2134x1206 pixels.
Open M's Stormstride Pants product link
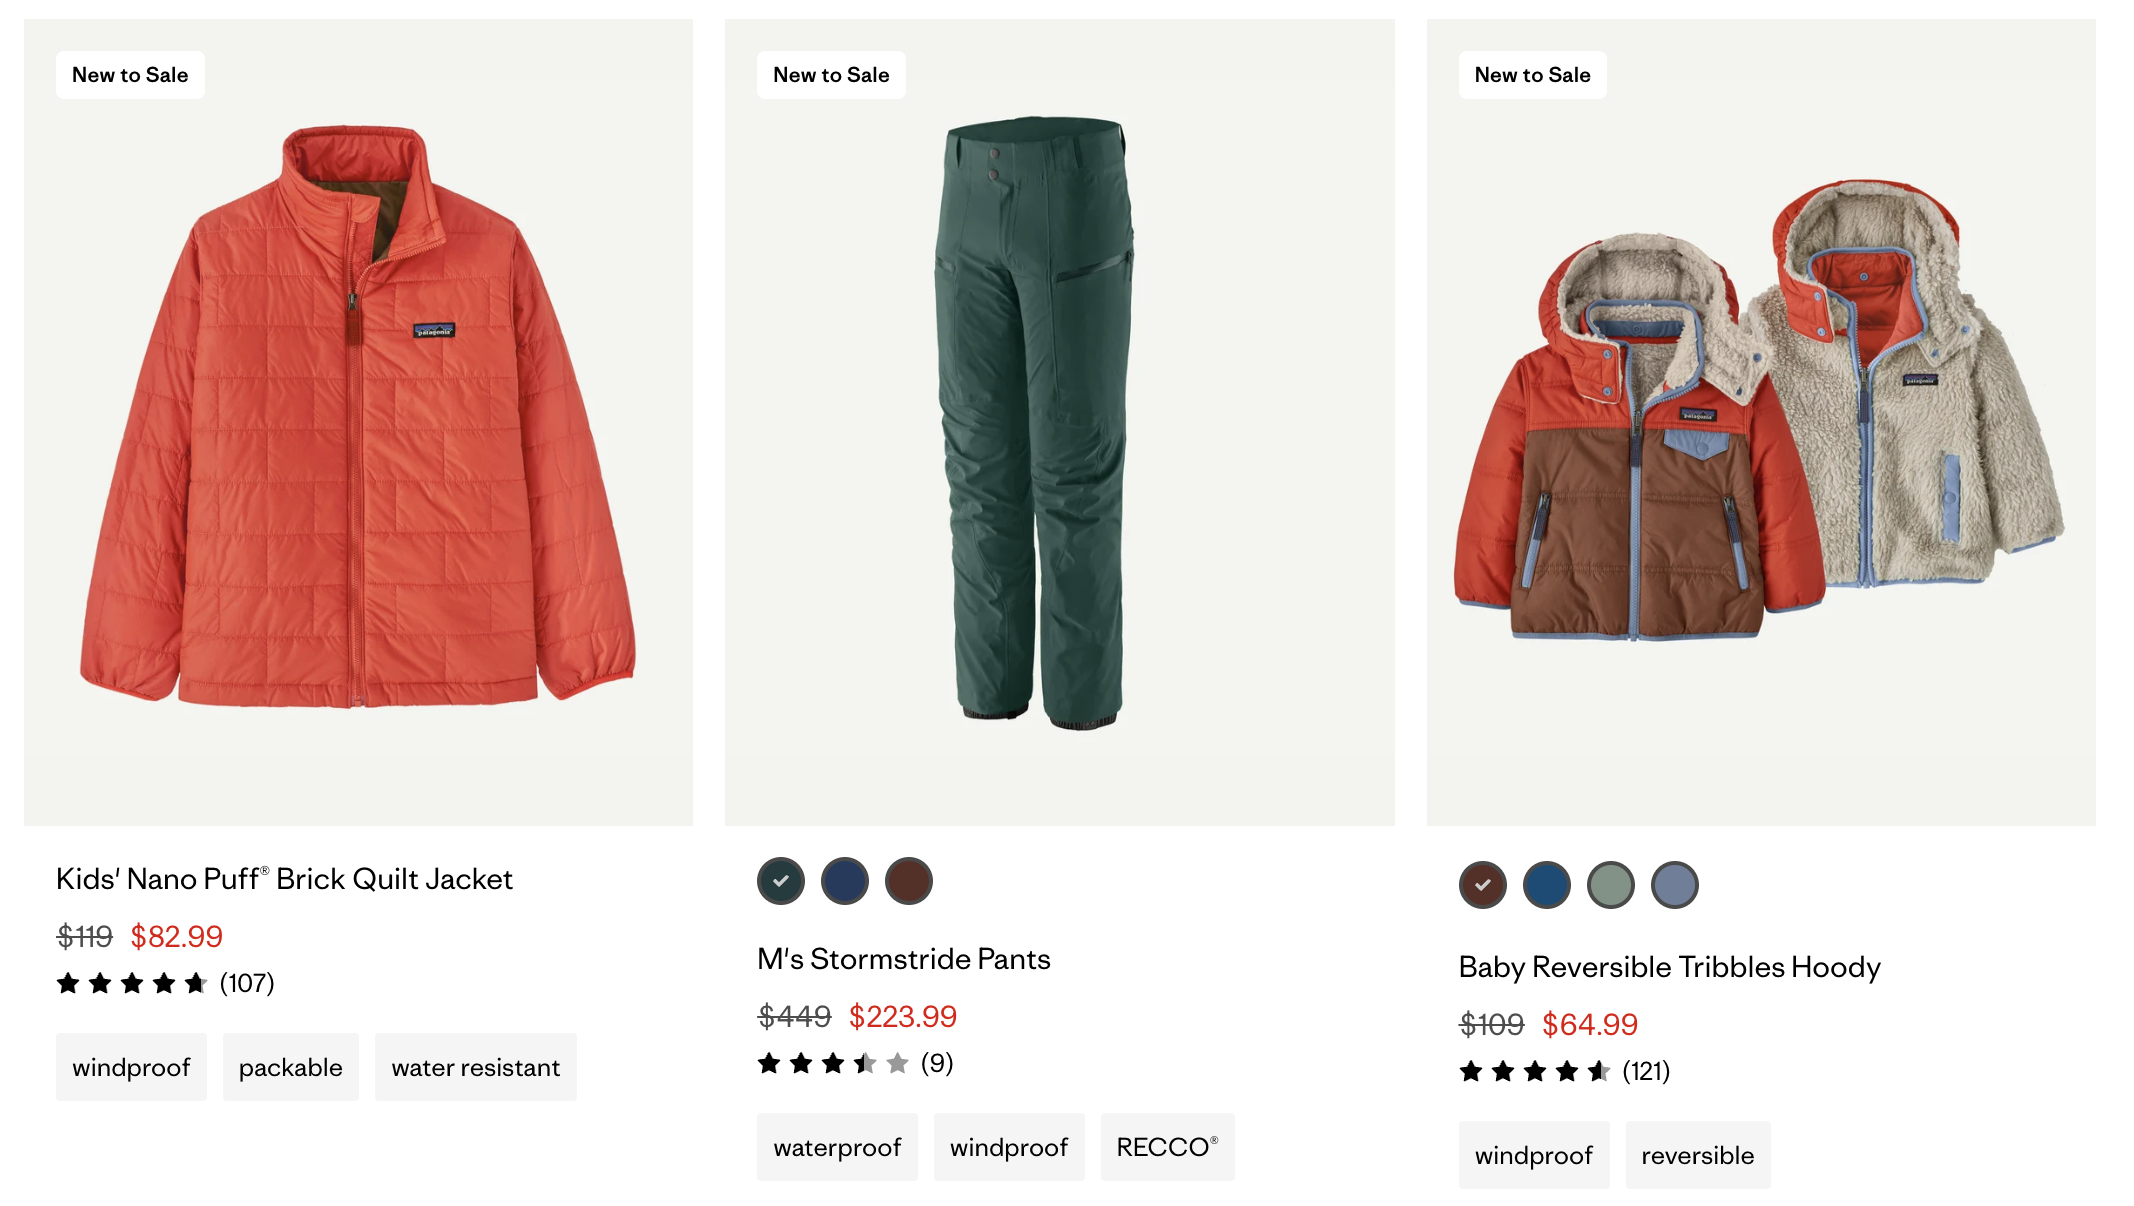pyautogui.click(x=904, y=959)
